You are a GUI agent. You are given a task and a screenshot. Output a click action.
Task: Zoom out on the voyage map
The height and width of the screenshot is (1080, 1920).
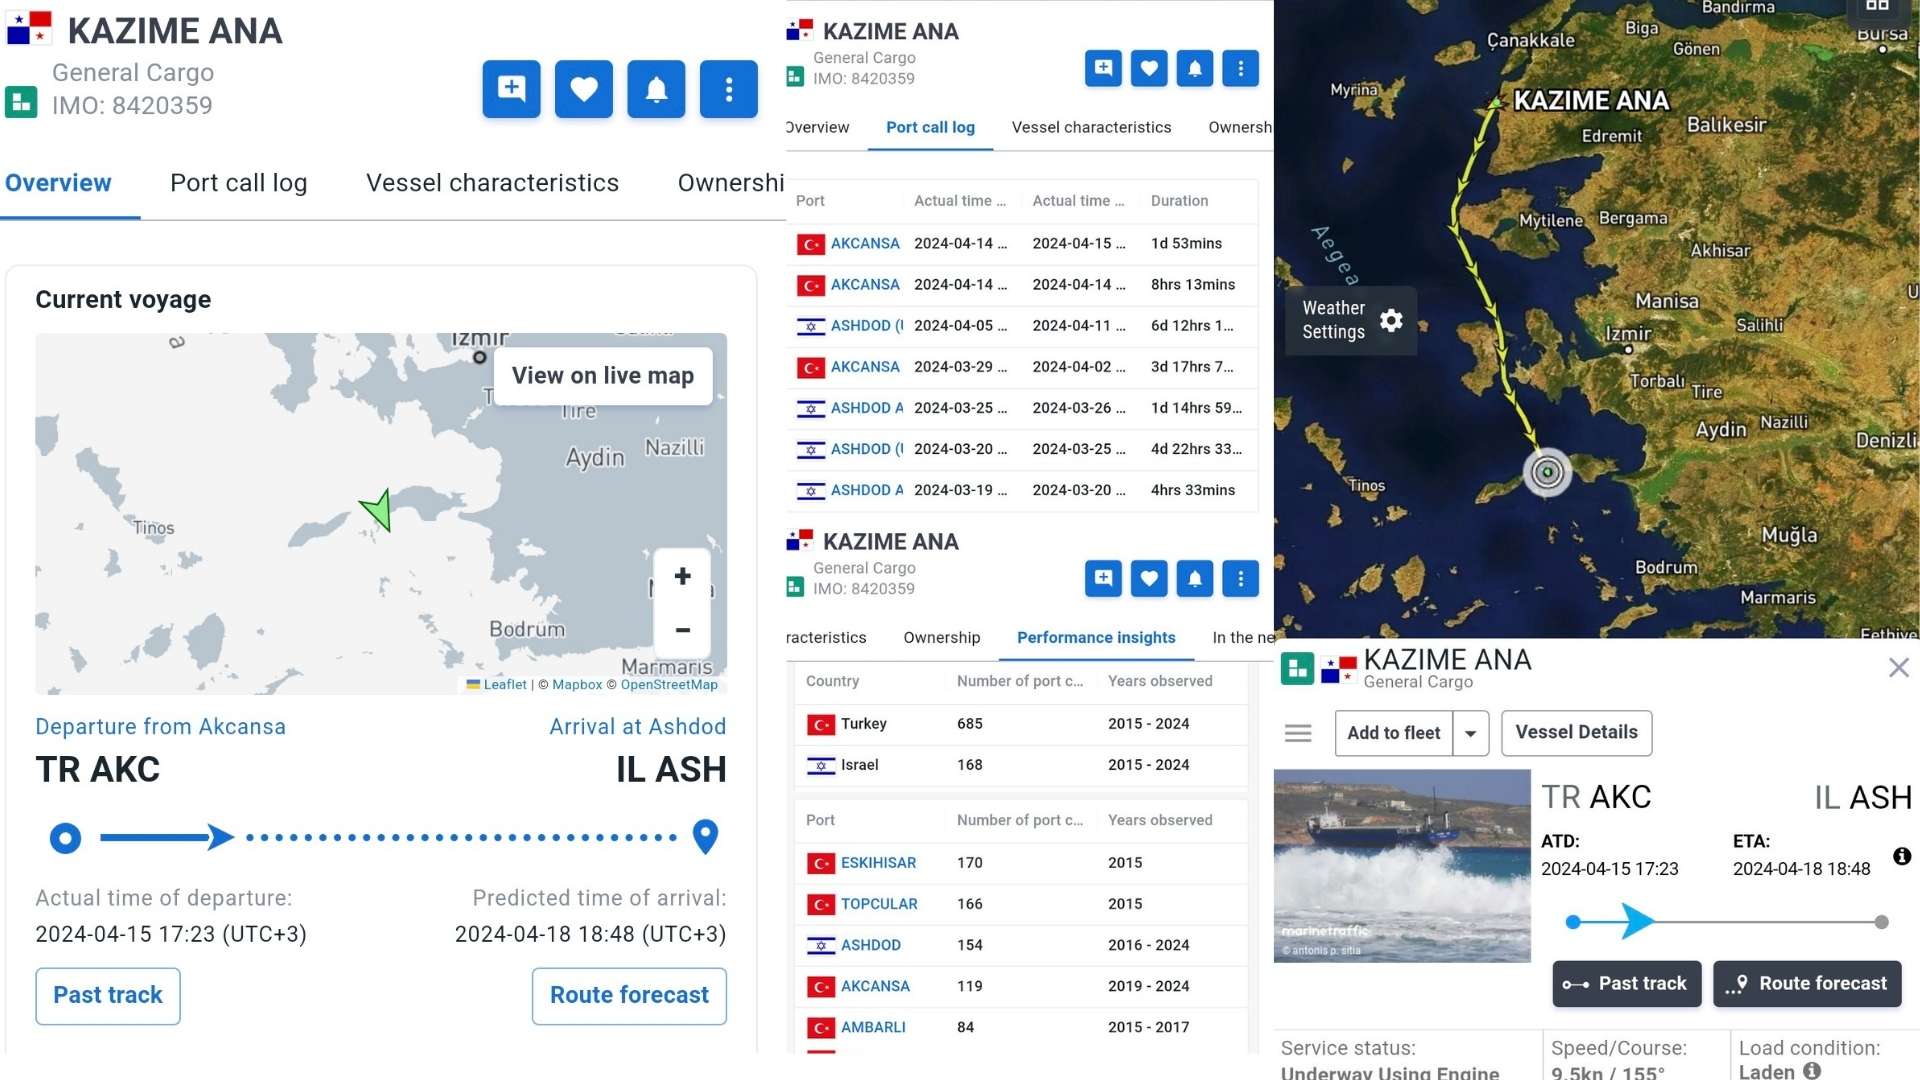pyautogui.click(x=682, y=630)
